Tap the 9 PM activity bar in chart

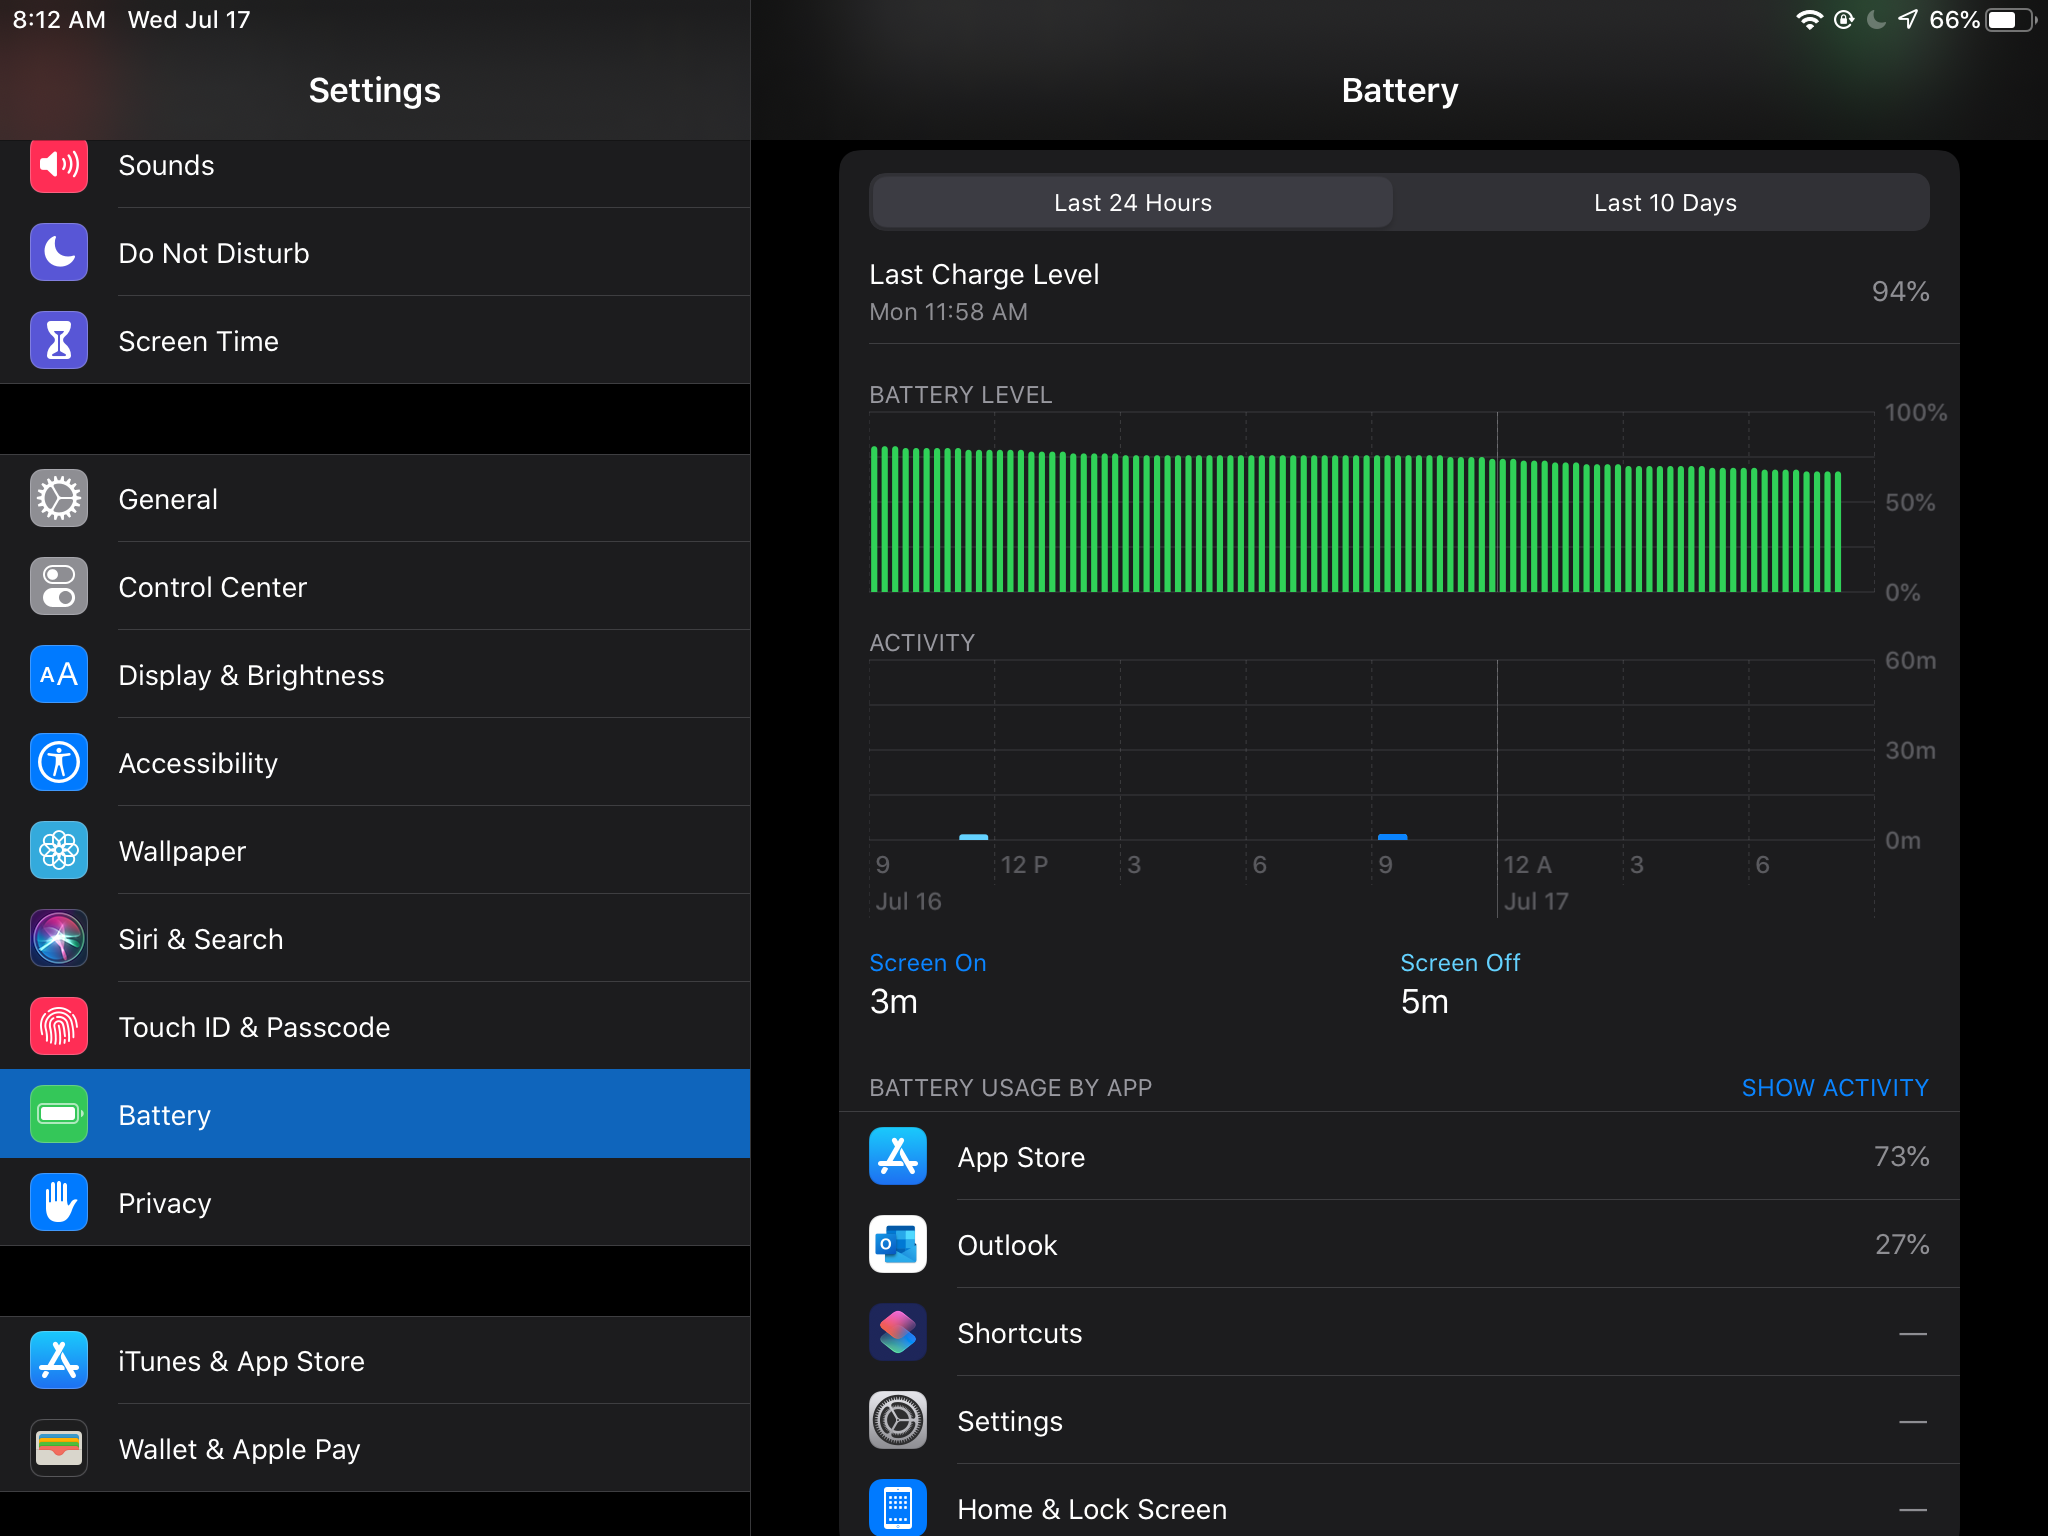[1392, 836]
